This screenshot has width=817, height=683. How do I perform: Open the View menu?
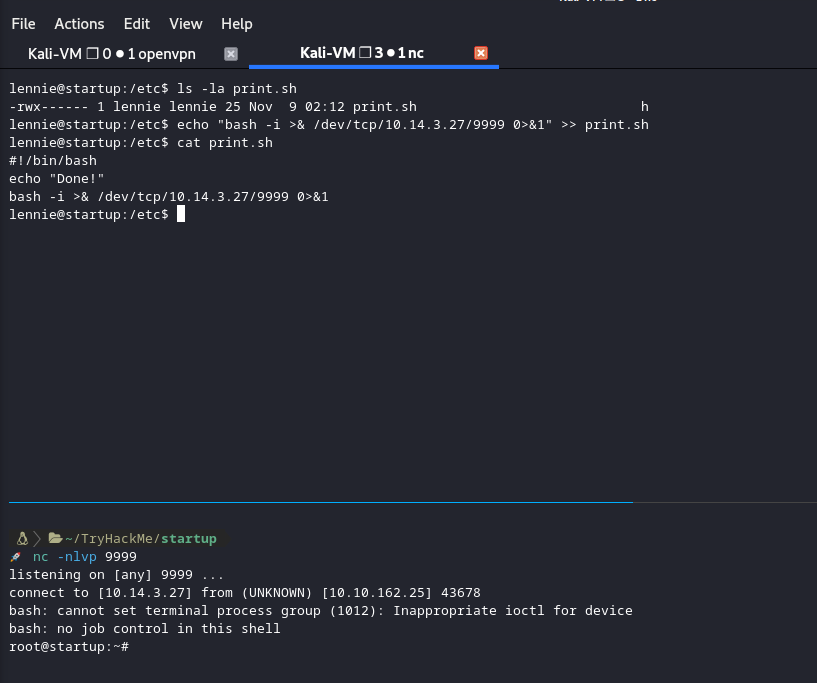(185, 24)
